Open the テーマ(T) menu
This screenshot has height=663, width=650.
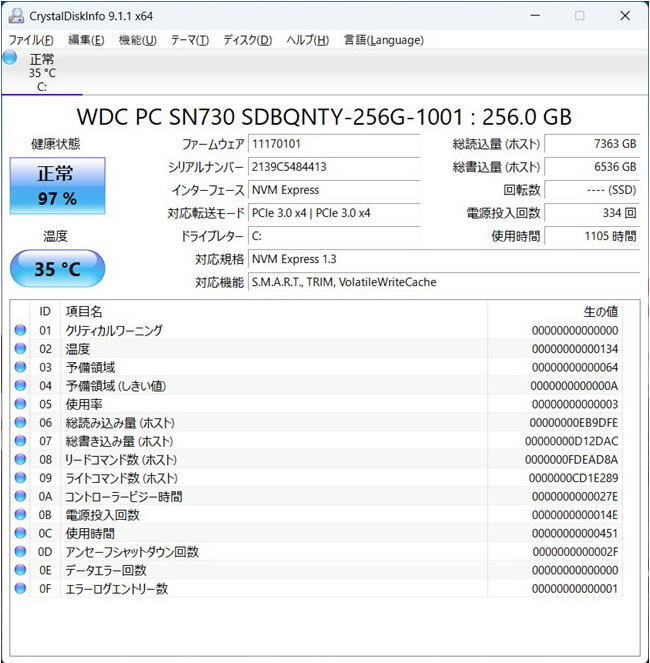pyautogui.click(x=190, y=40)
